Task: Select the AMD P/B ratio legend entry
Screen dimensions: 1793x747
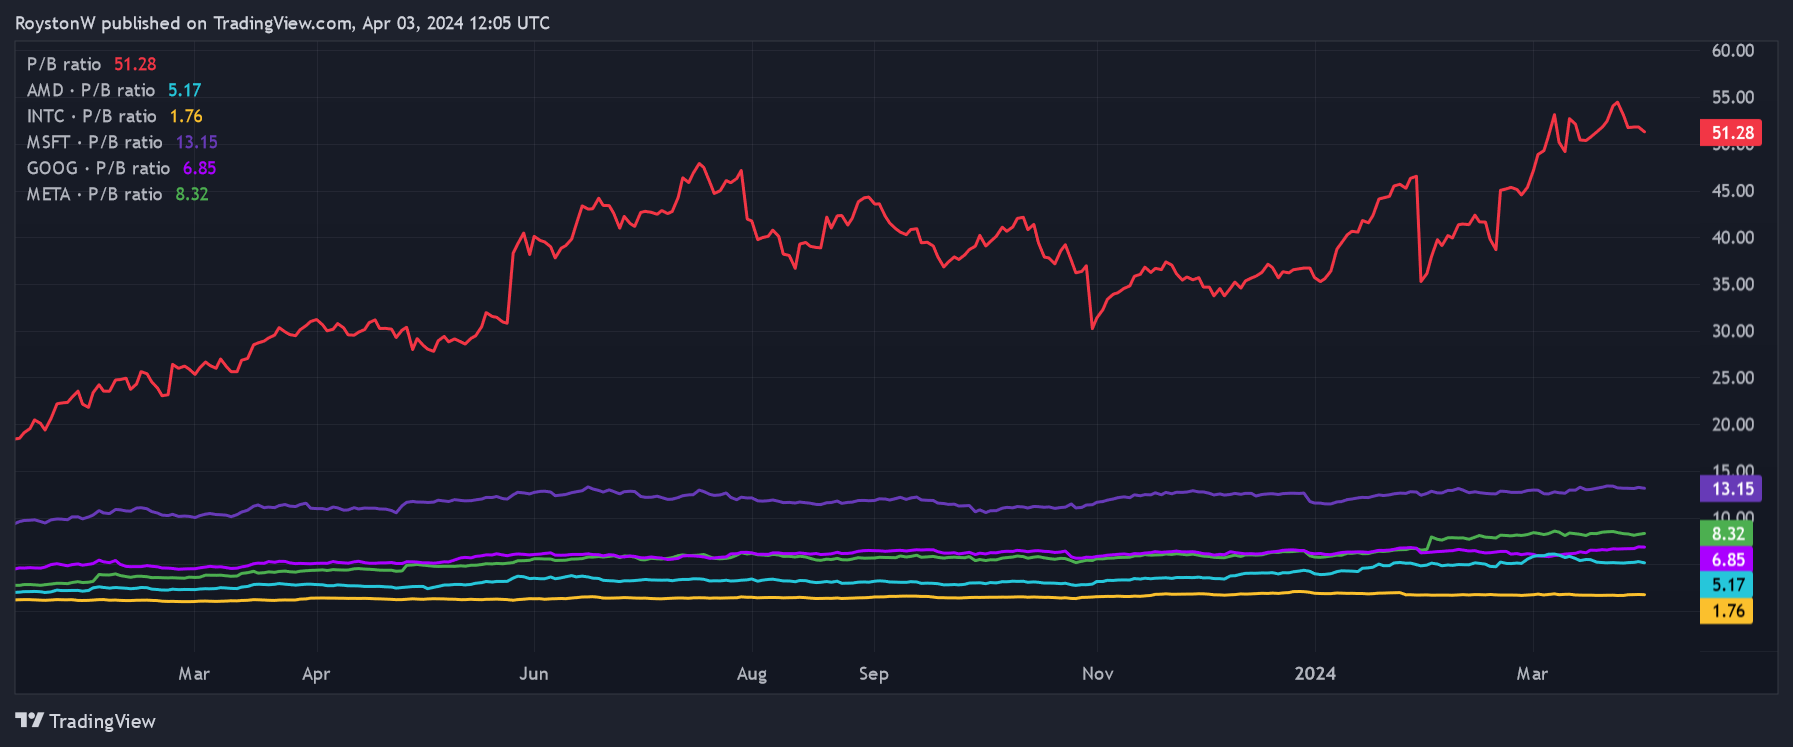Action: pos(113,90)
